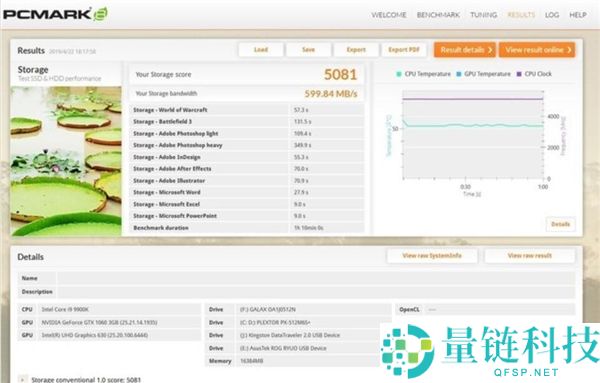Select Storage - Microsoft Excel row

coord(247,204)
